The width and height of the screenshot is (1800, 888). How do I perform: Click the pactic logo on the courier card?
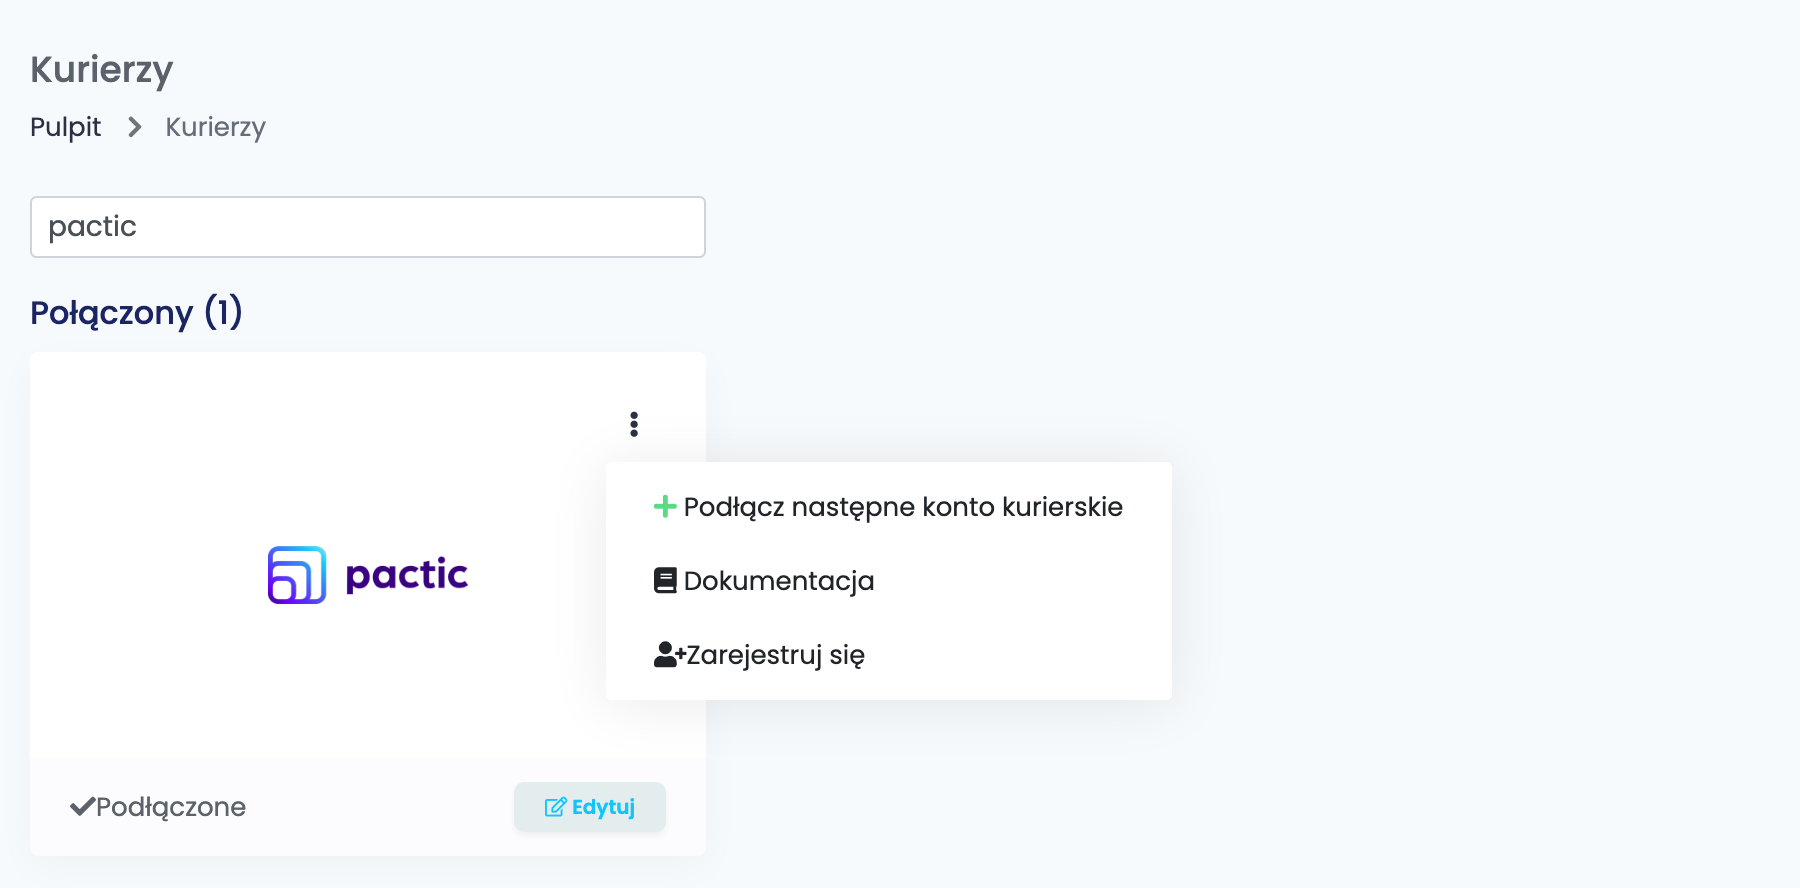tap(368, 575)
